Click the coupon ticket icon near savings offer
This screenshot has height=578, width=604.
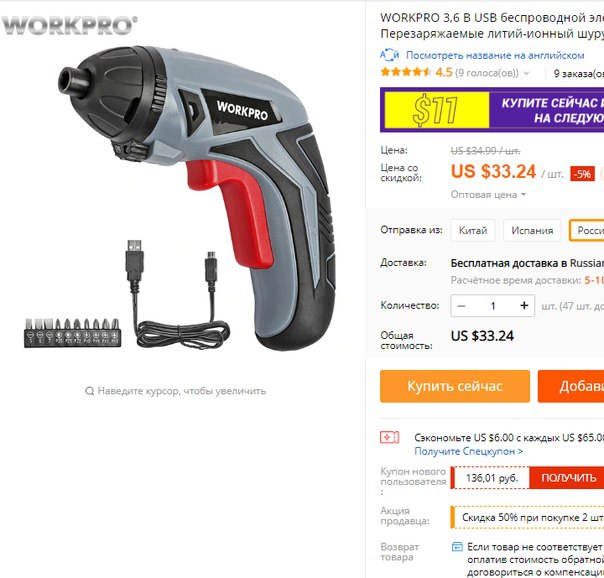pos(389,437)
